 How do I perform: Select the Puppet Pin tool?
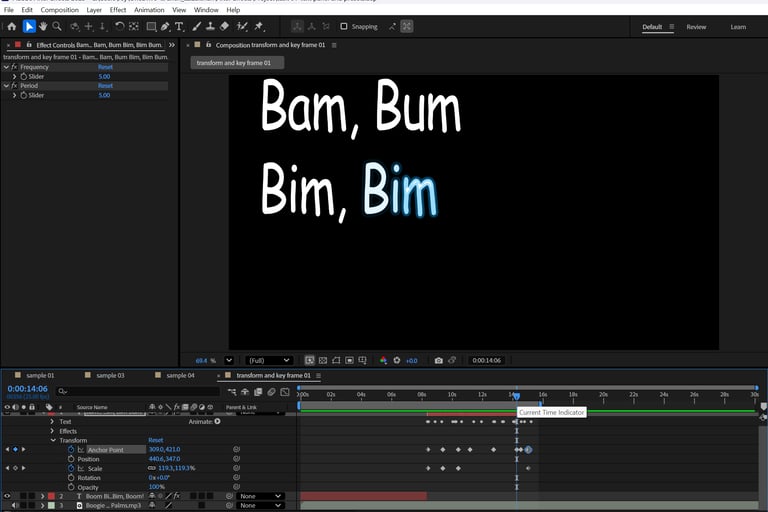(x=259, y=27)
